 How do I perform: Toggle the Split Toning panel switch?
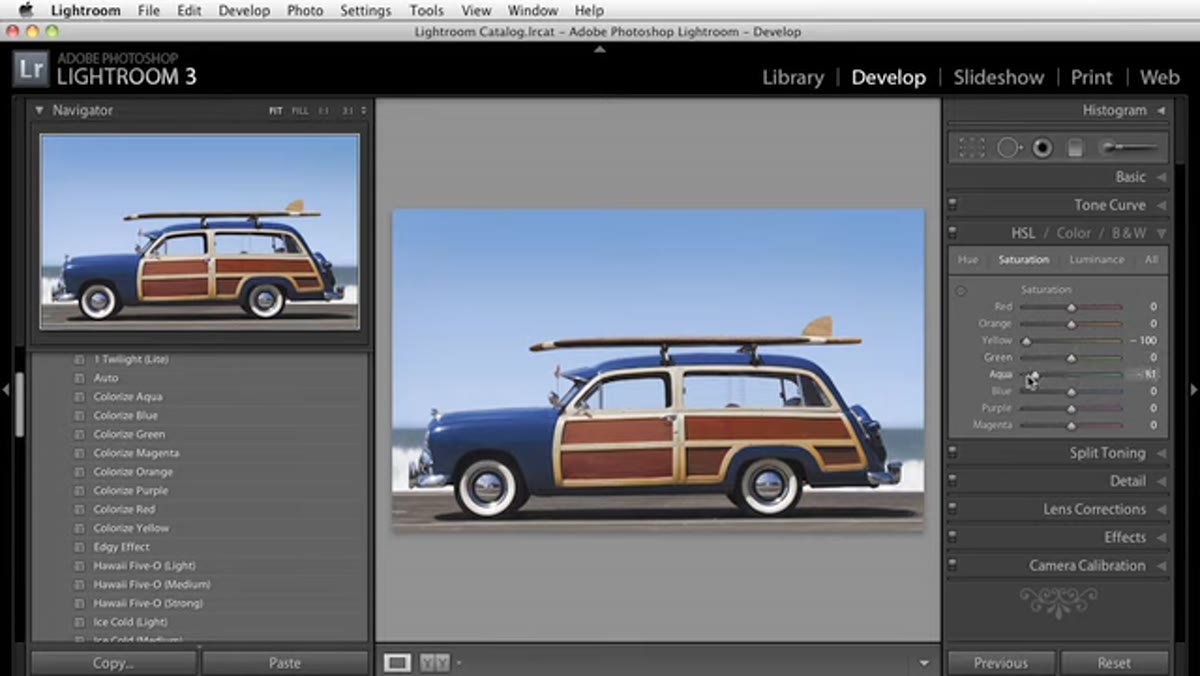coord(953,453)
